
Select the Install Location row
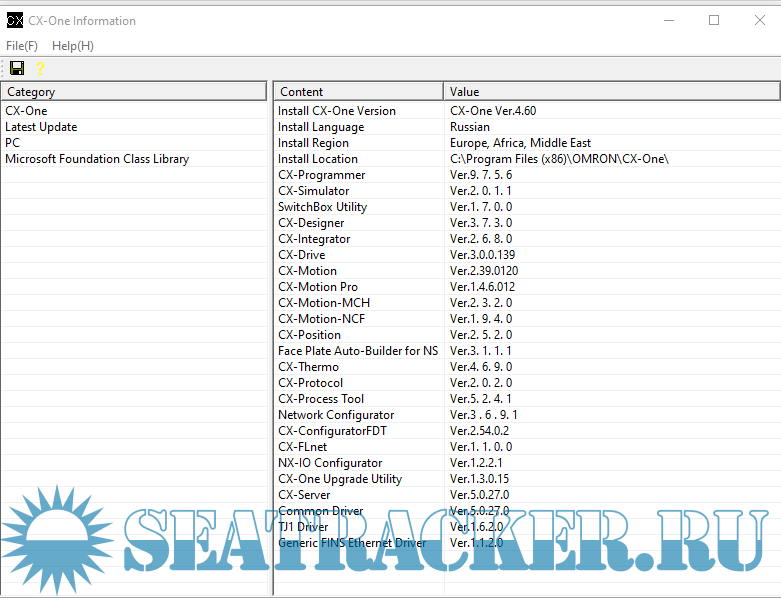pyautogui.click(x=317, y=159)
